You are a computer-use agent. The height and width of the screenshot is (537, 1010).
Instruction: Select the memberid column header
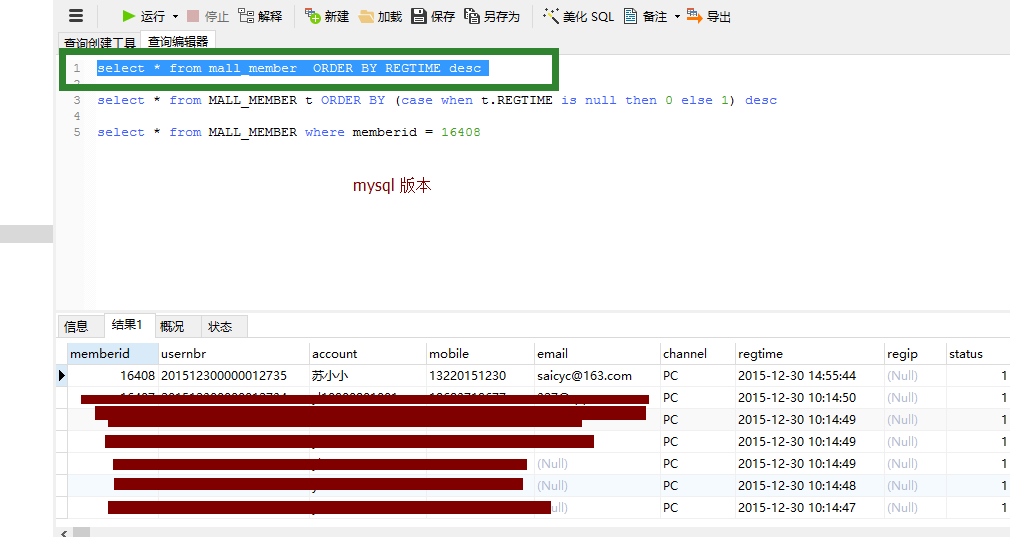click(x=113, y=353)
